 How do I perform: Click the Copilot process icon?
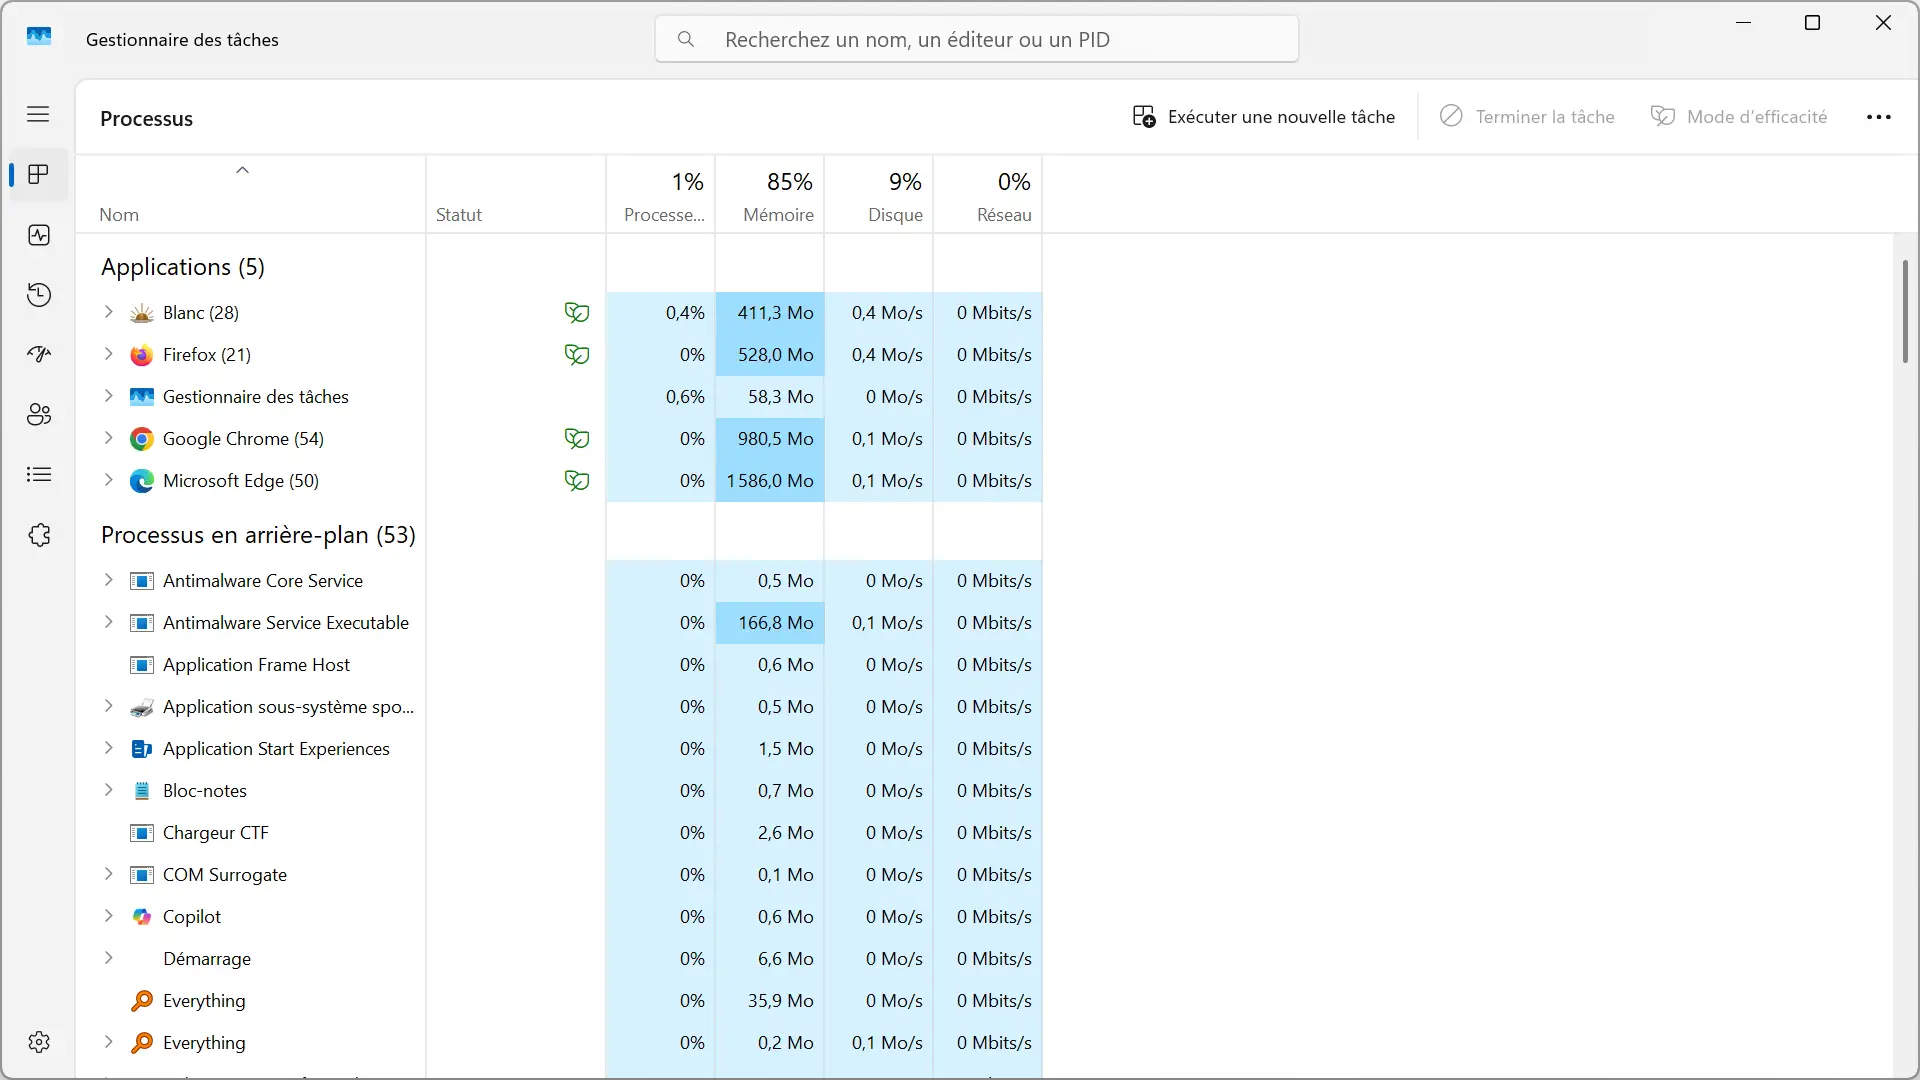coord(142,917)
